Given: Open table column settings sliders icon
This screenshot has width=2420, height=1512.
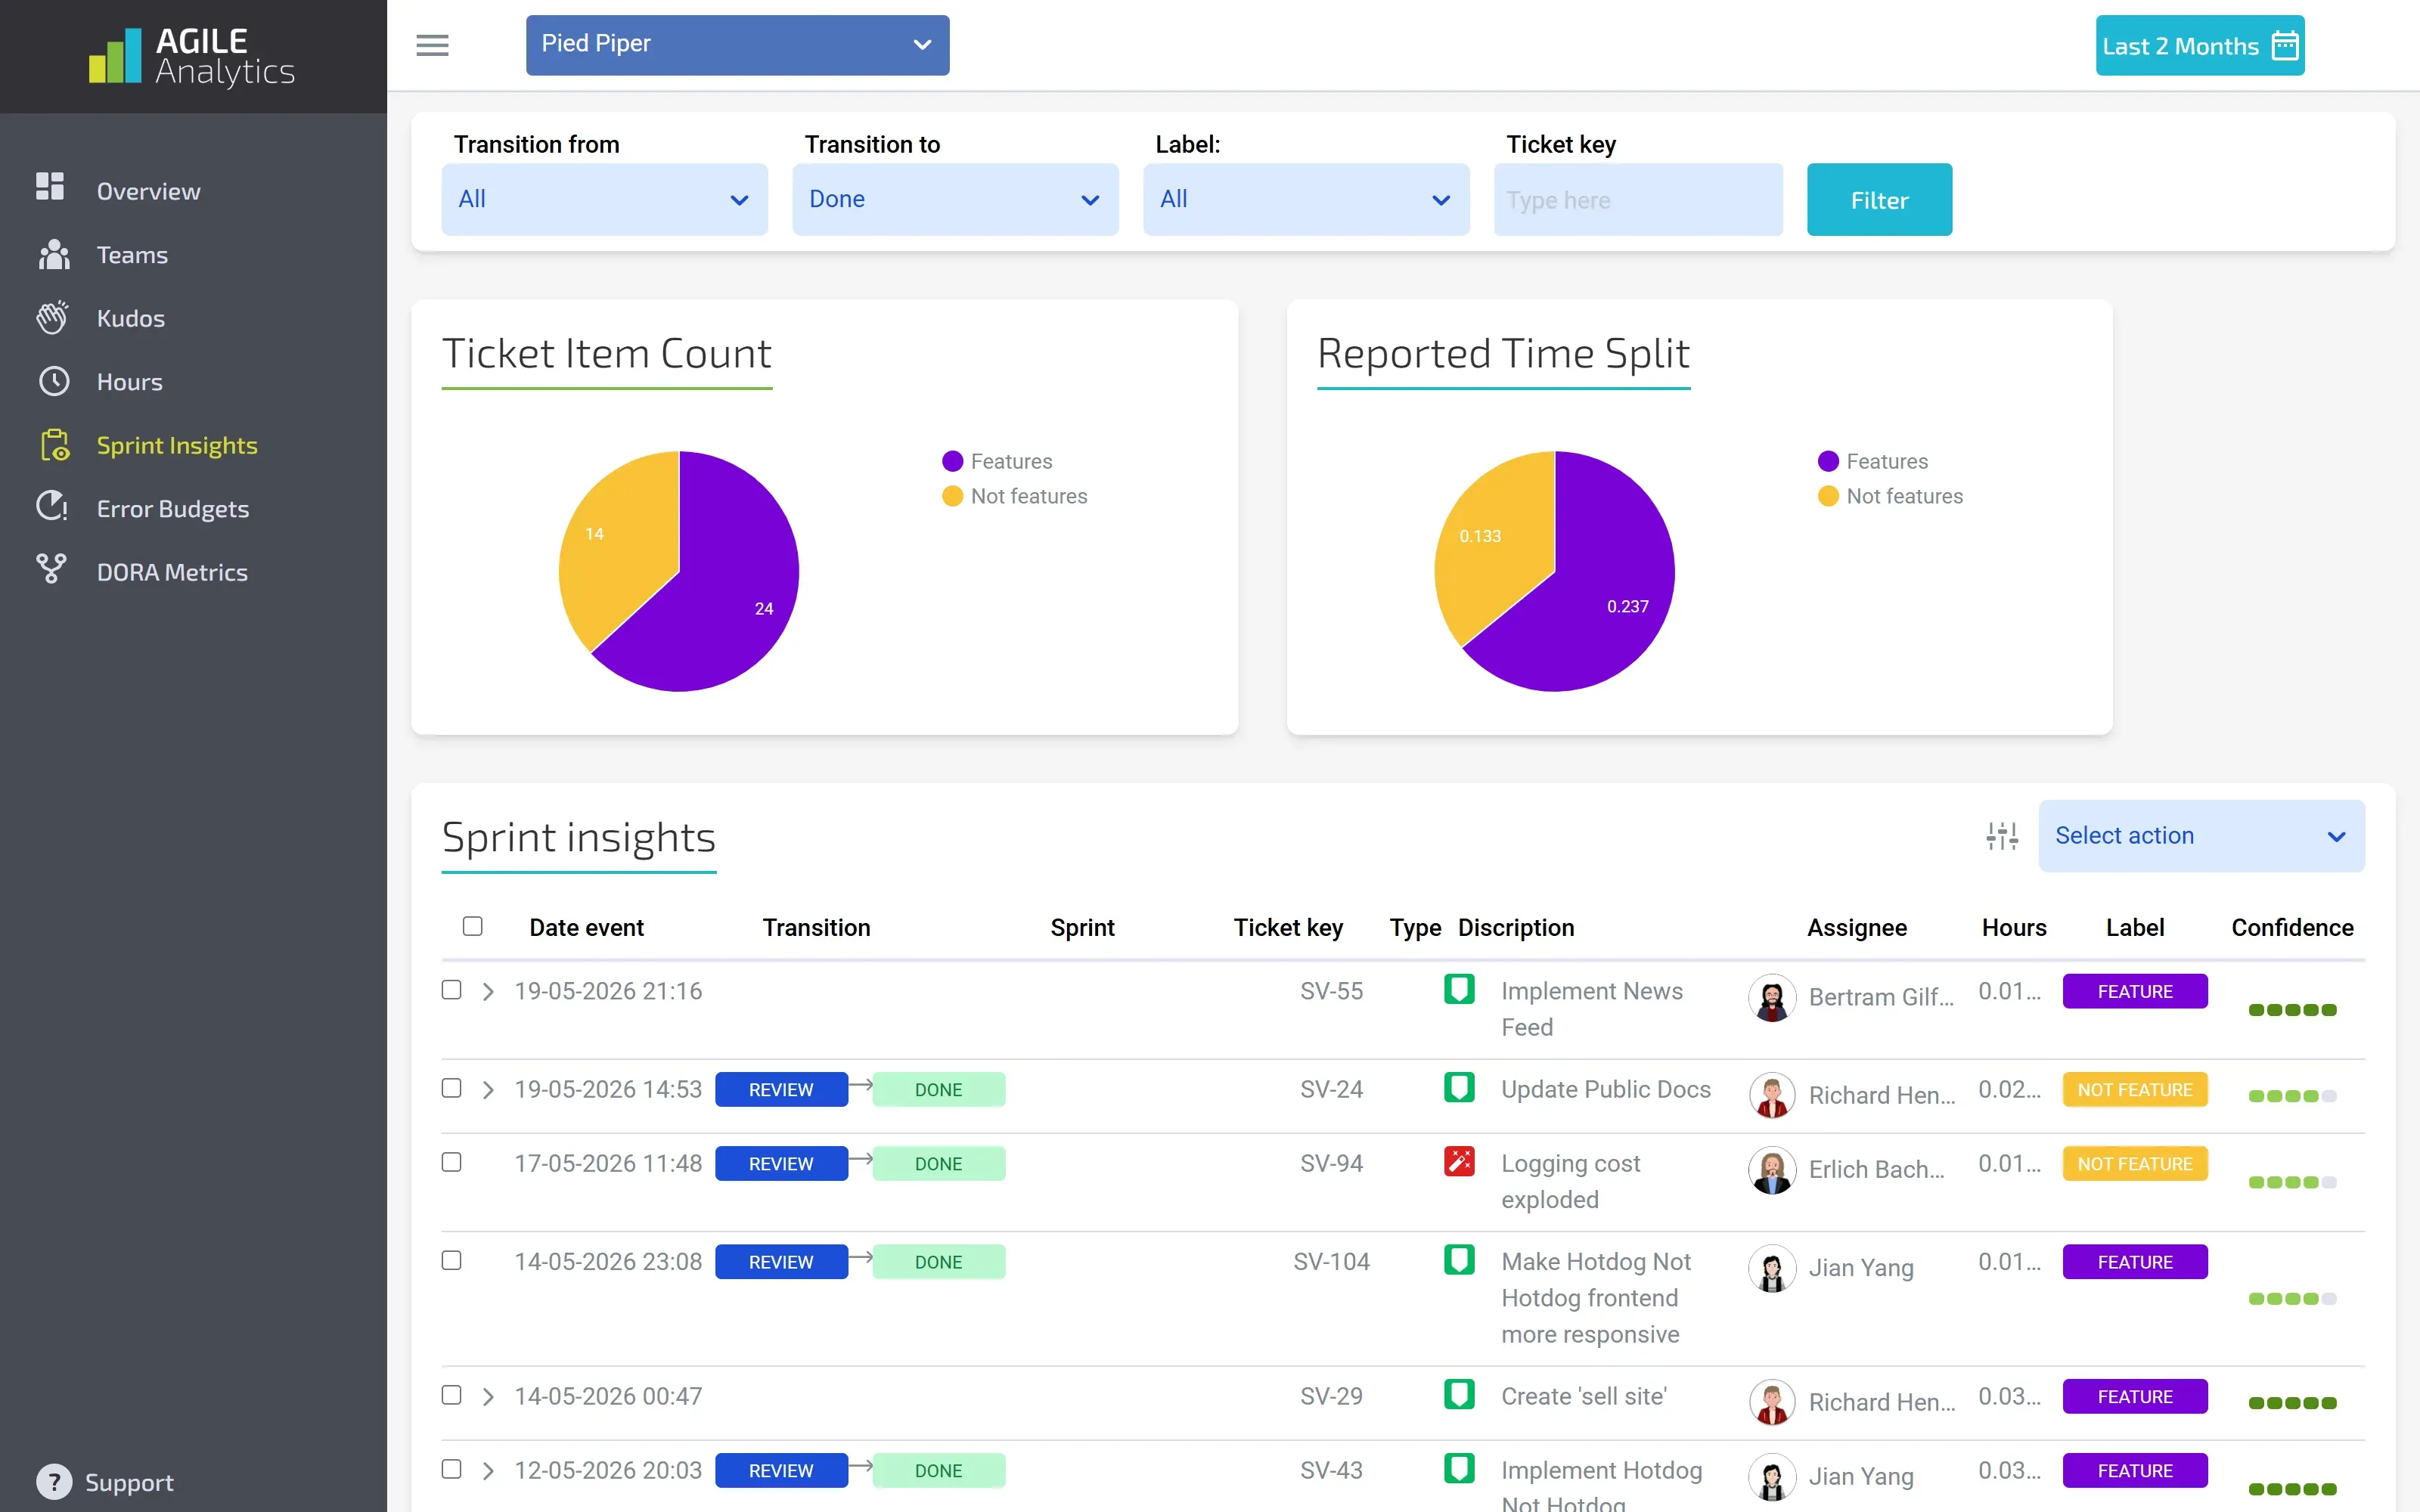Looking at the screenshot, I should (x=2002, y=835).
